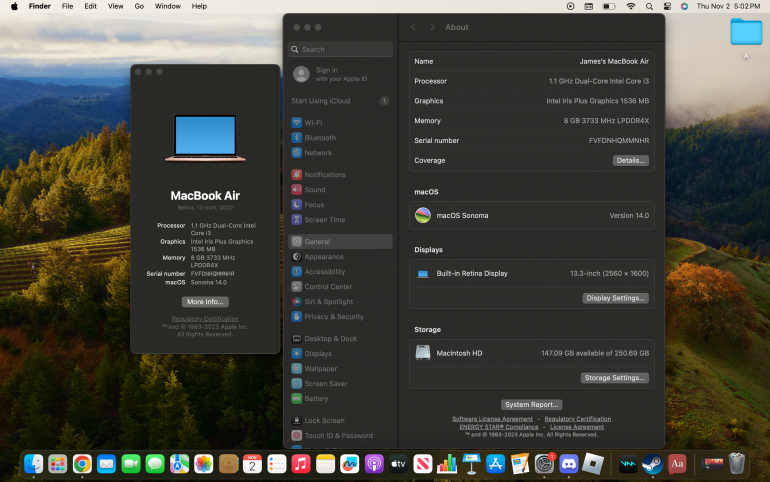This screenshot has width=770, height=482.
Task: Open the App Store from the Dock
Action: [x=495, y=464]
